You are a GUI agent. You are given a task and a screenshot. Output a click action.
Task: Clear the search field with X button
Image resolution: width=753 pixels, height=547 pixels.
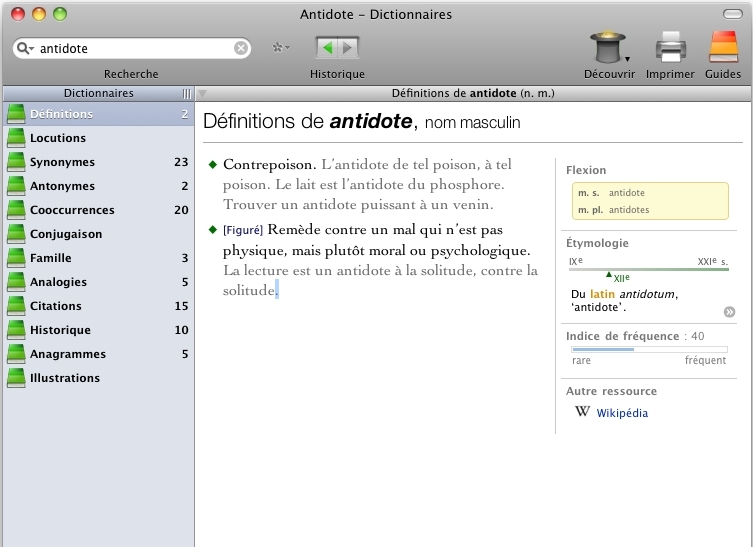tap(241, 48)
